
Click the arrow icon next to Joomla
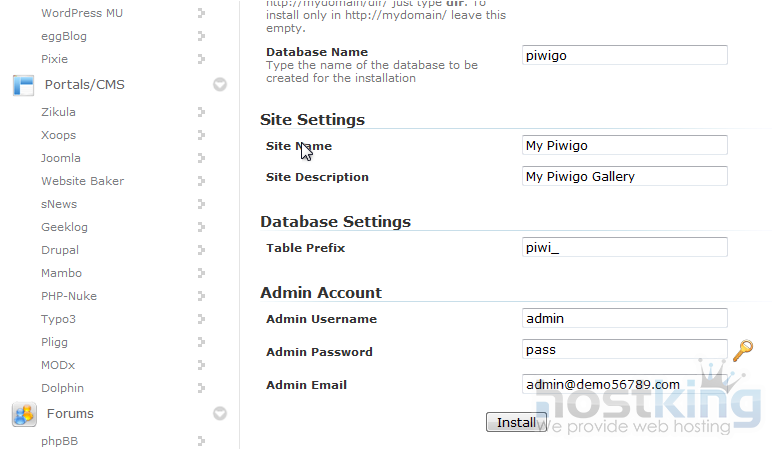pos(201,158)
